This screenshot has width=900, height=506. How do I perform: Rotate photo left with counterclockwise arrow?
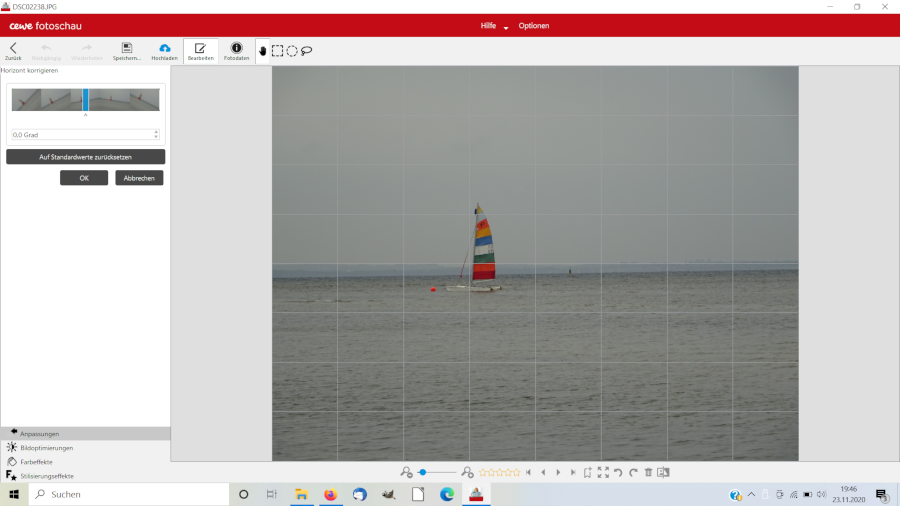click(x=618, y=472)
